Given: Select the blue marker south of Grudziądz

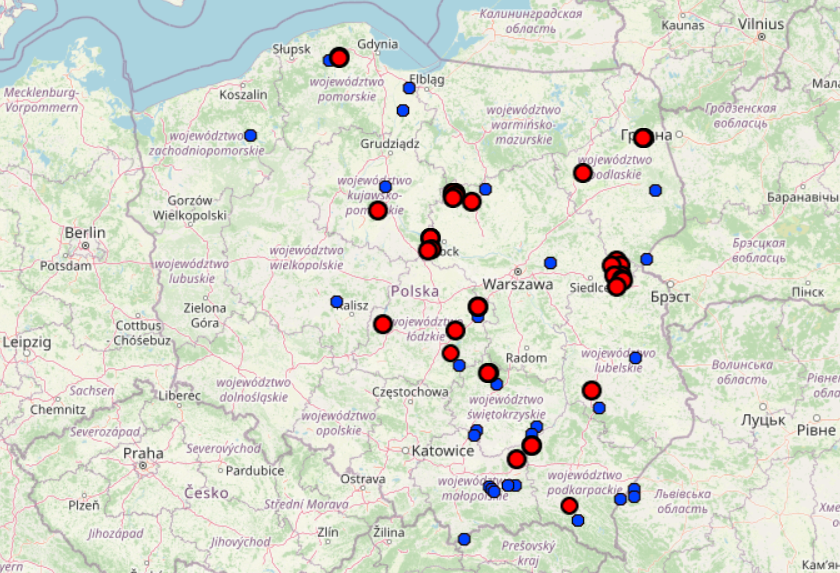Looking at the screenshot, I should [385, 187].
